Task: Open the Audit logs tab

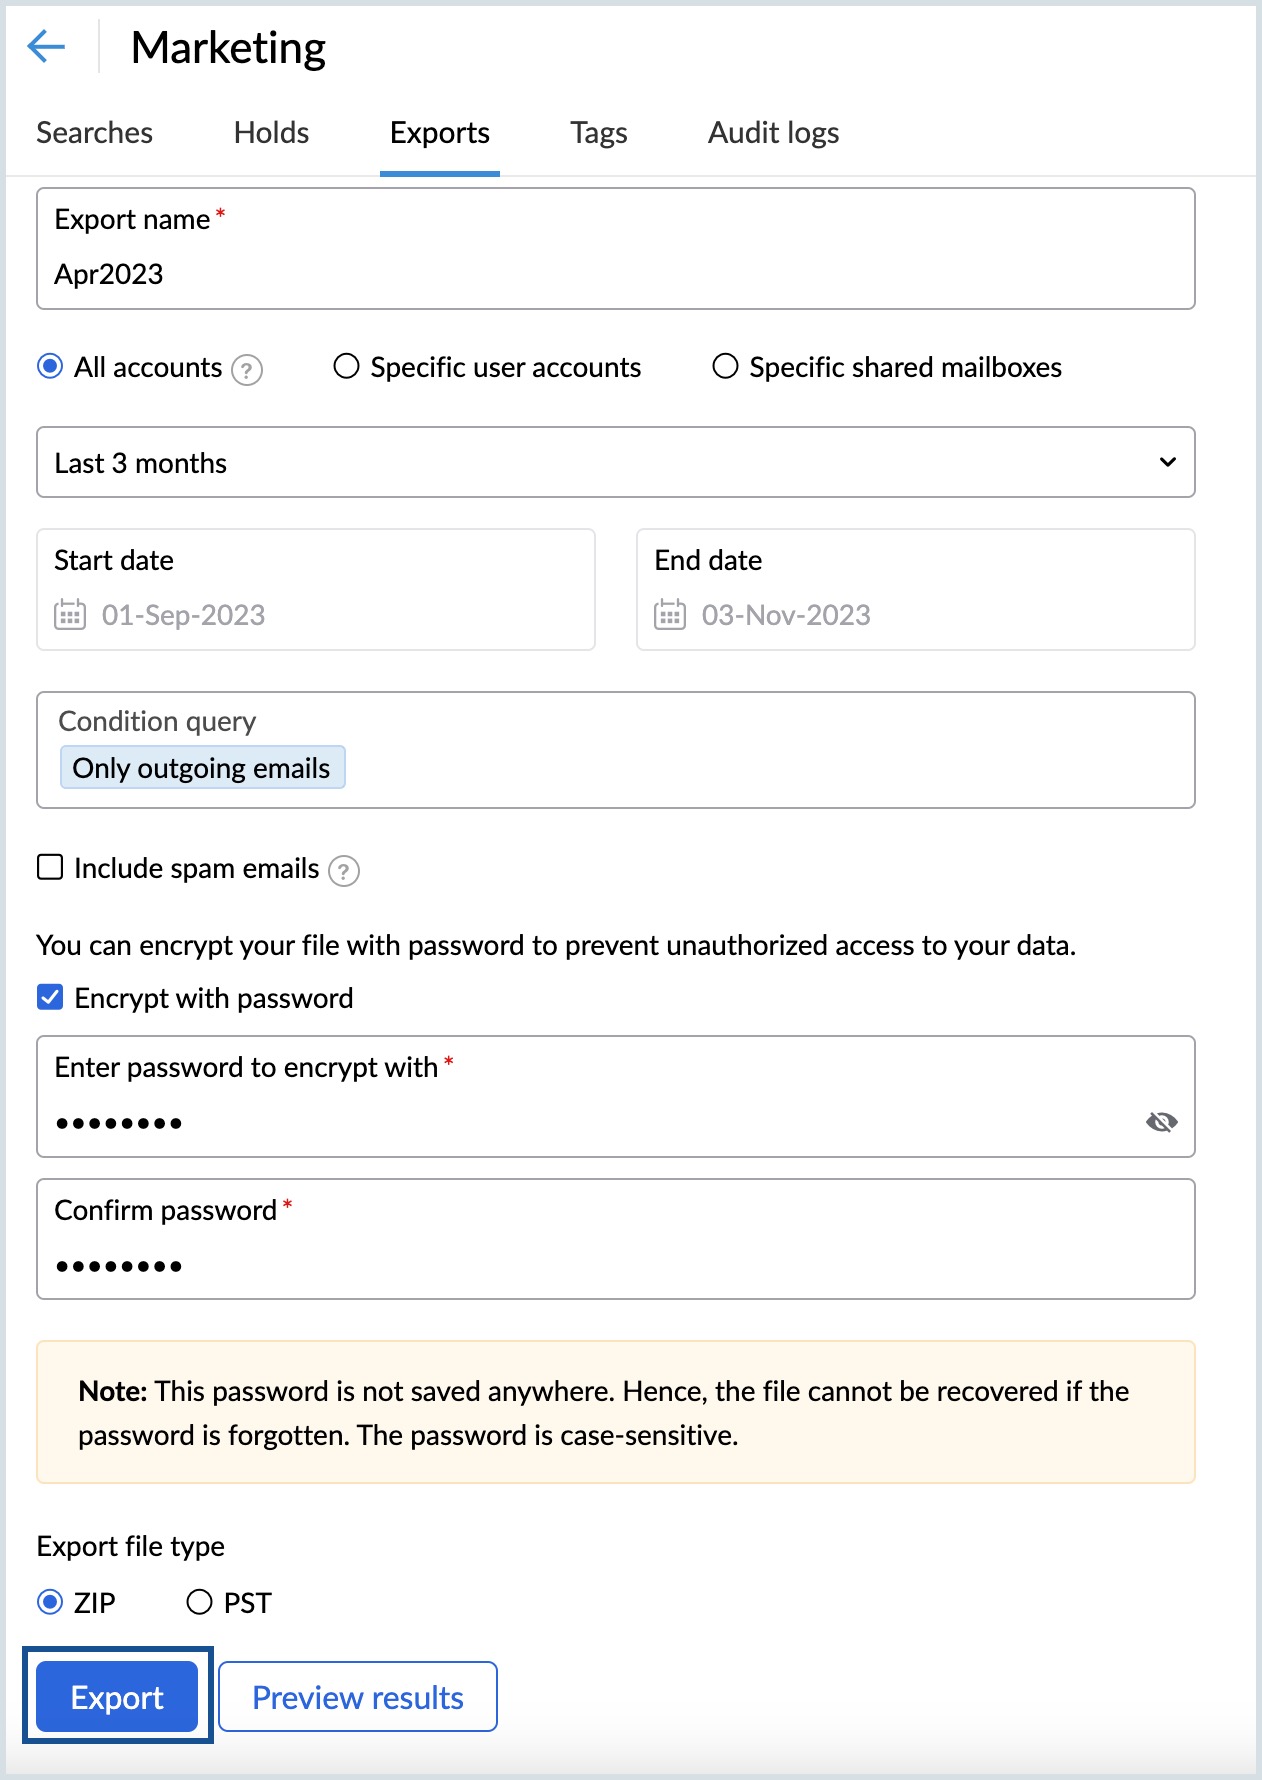Action: (x=773, y=133)
